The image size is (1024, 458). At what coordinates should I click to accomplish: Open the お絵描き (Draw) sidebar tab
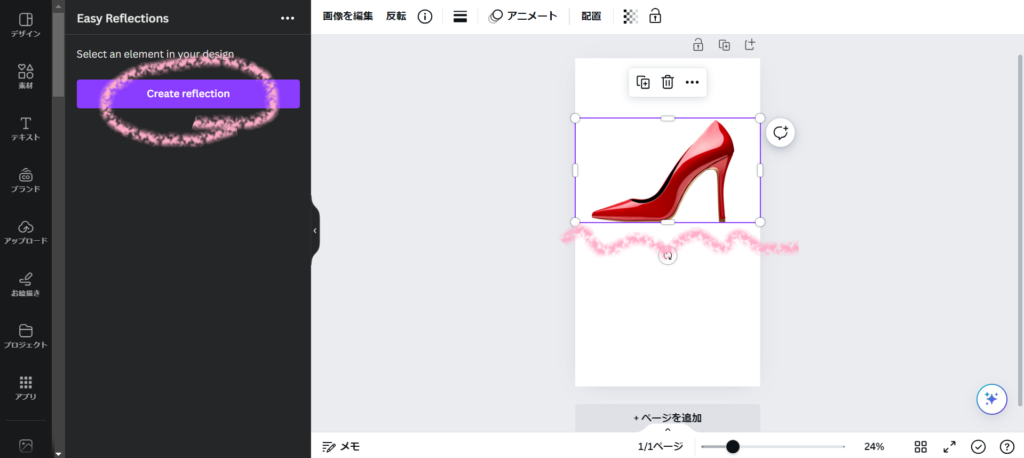25,284
